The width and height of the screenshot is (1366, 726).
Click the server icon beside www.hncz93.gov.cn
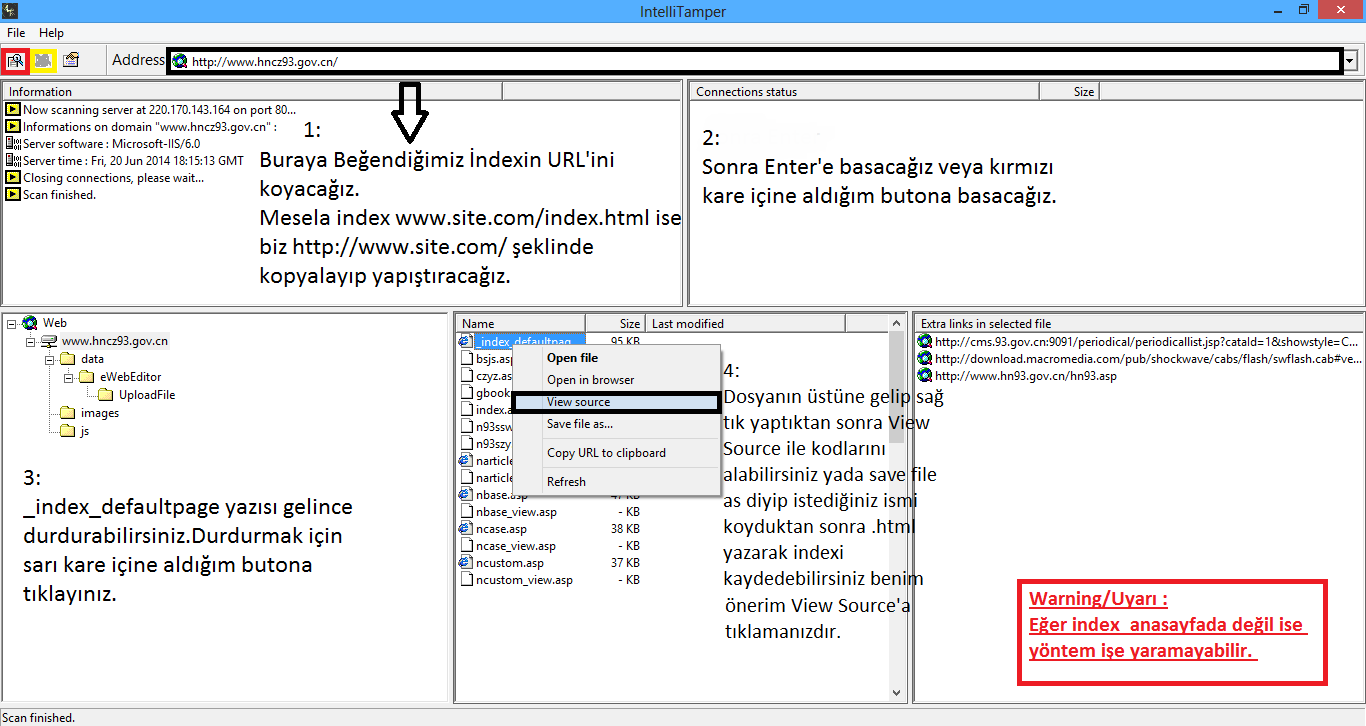click(48, 341)
